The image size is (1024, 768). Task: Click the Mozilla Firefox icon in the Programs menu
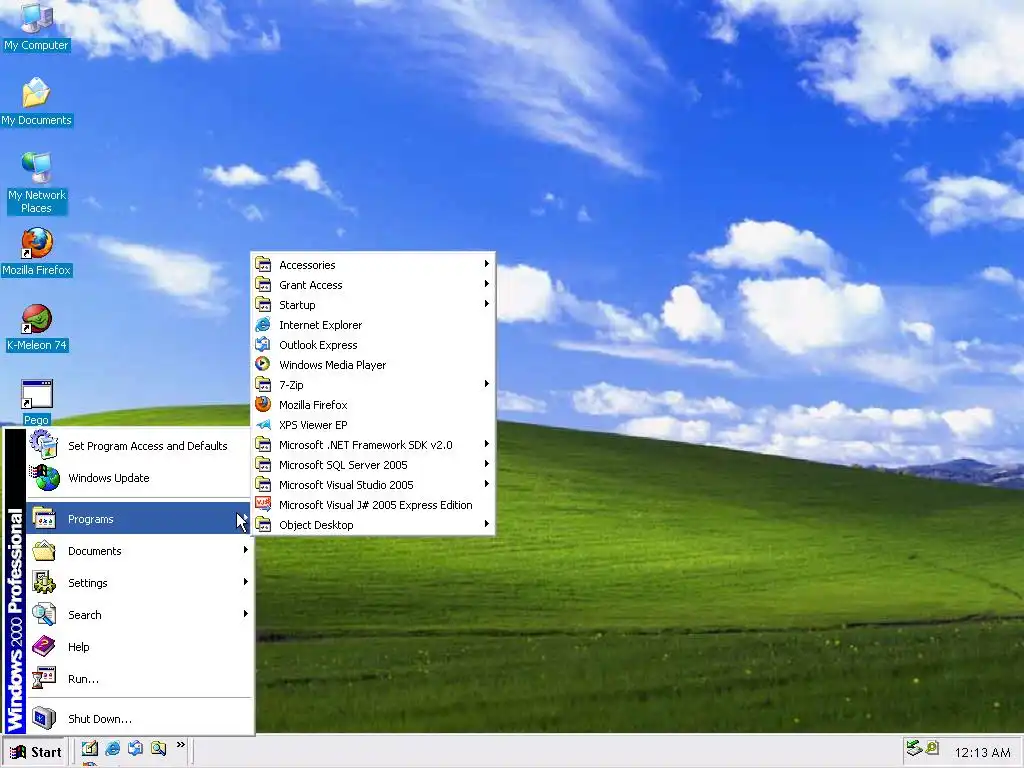pos(263,405)
